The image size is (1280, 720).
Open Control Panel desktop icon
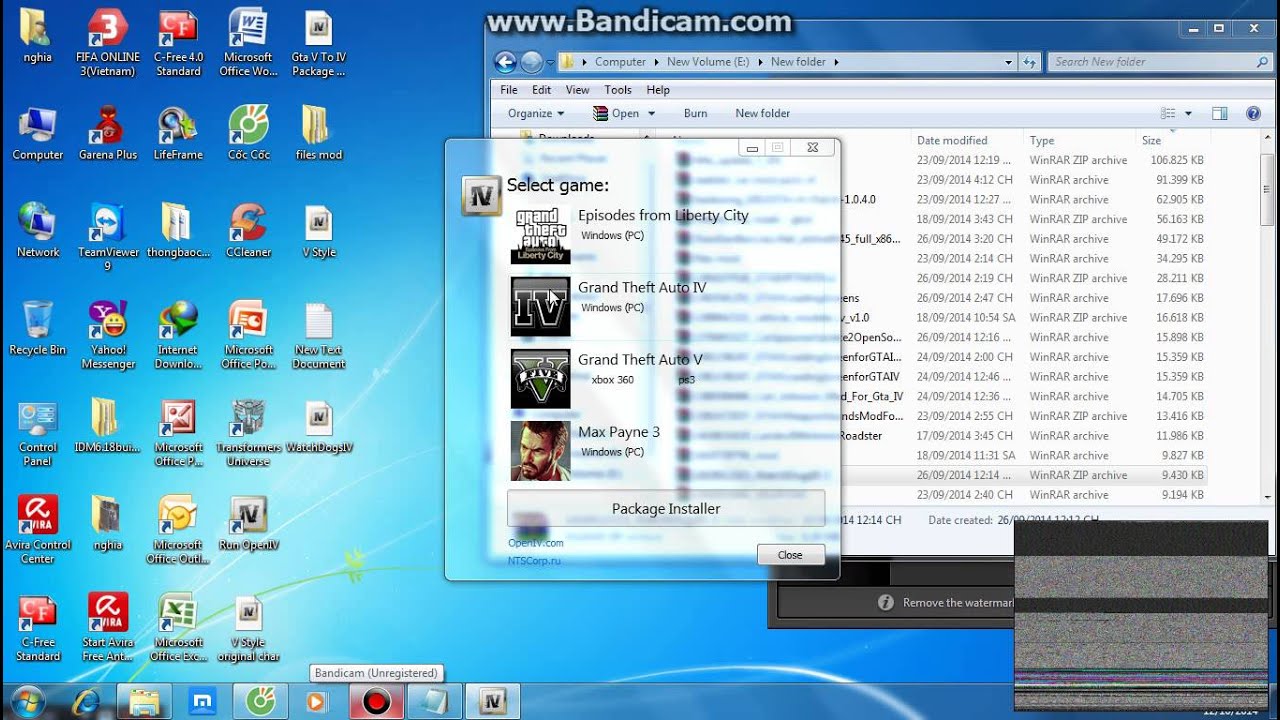pos(38,433)
